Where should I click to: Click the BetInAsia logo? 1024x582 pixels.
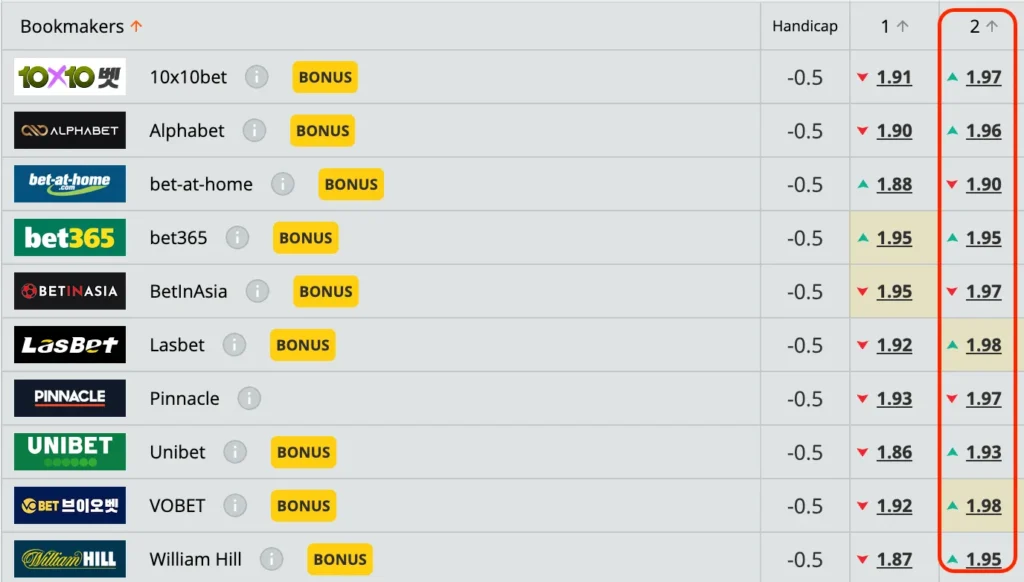[70, 291]
